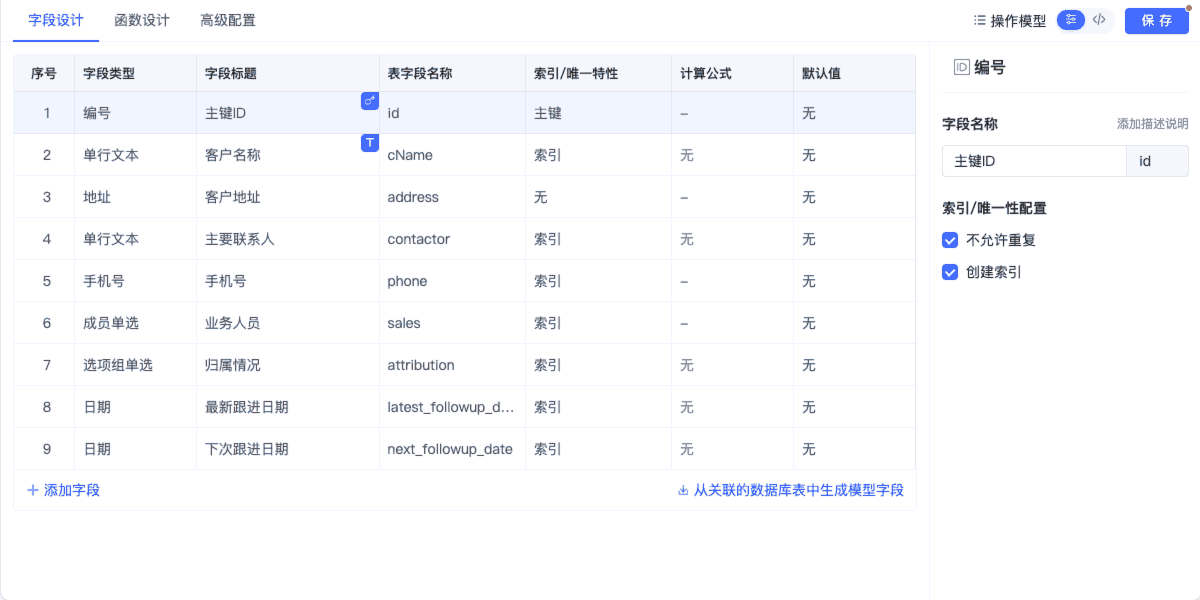The height and width of the screenshot is (600, 1200).
Task: Switch to the 函数设计 tab
Action: 142,20
